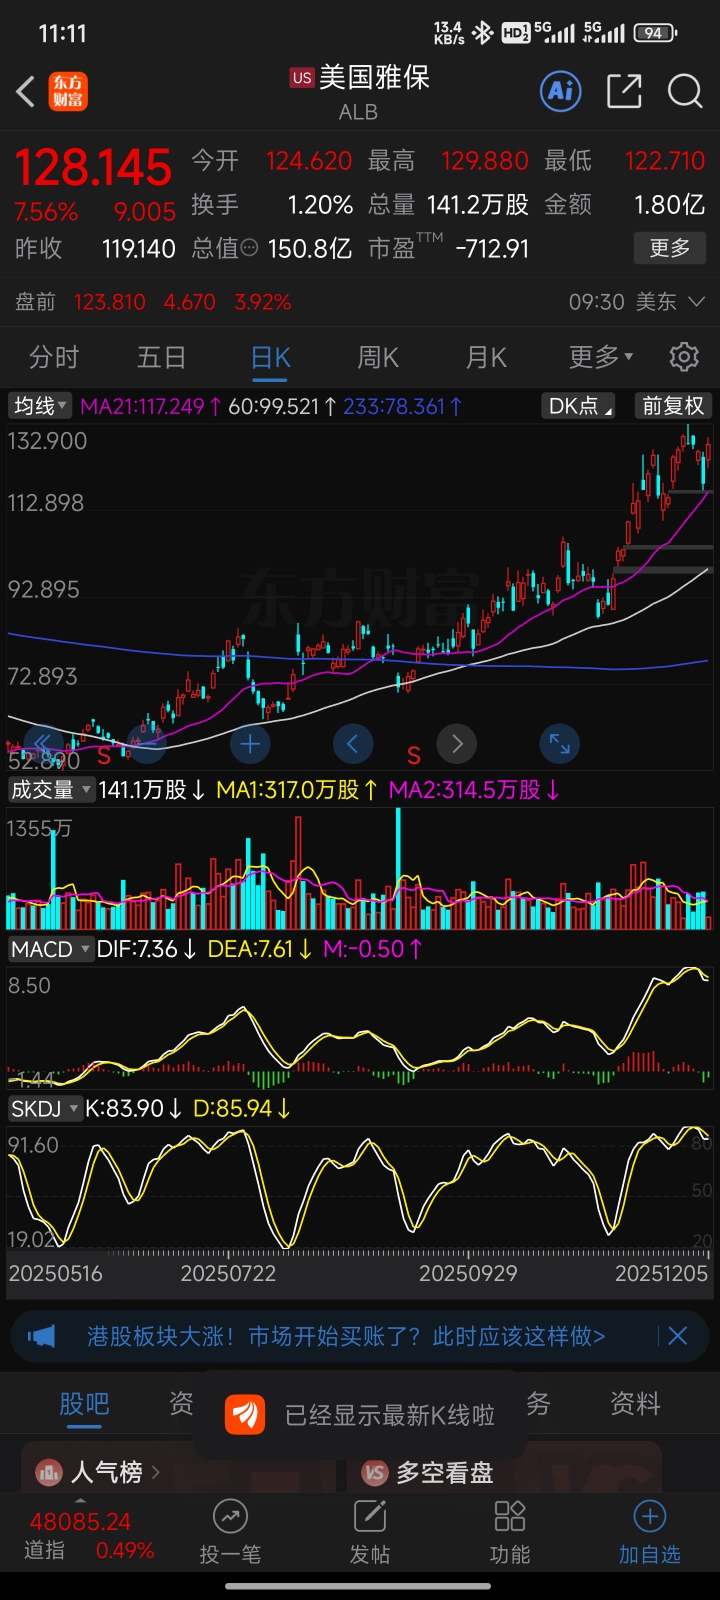Image resolution: width=720 pixels, height=1600 pixels.
Task: Open the DK点 dropdown
Action: click(580, 406)
